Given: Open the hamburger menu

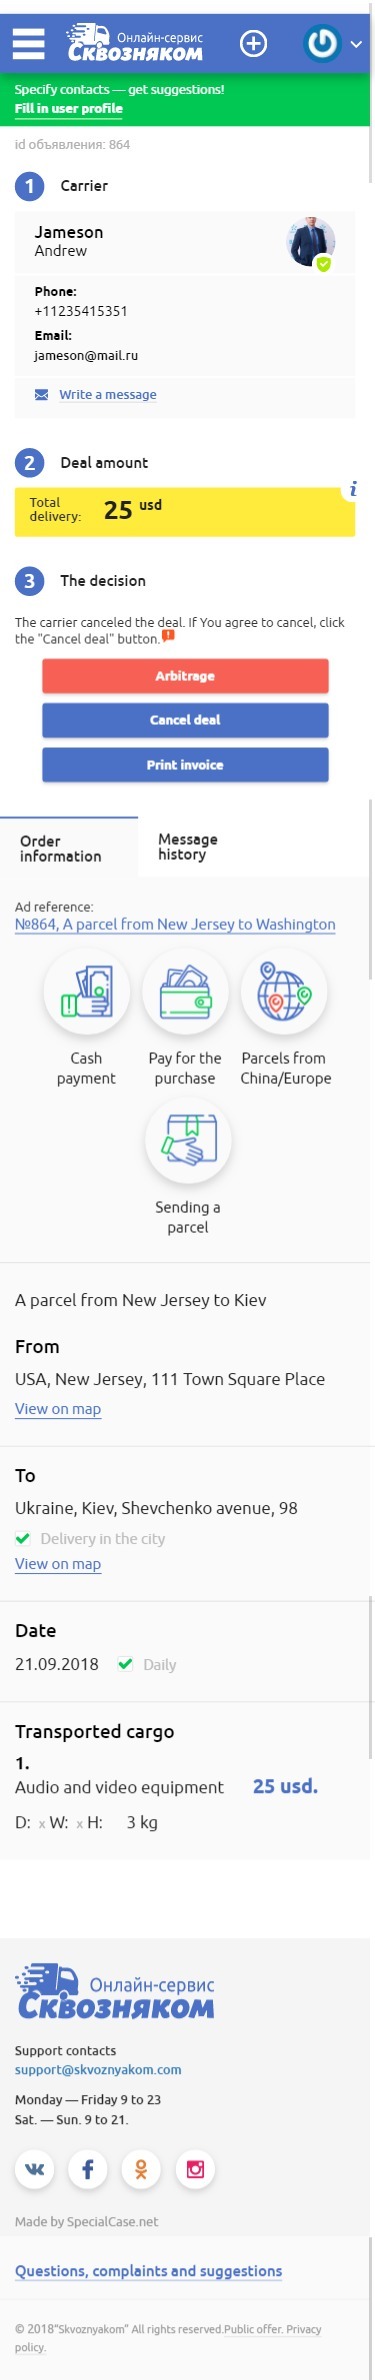Looking at the screenshot, I should (x=28, y=43).
